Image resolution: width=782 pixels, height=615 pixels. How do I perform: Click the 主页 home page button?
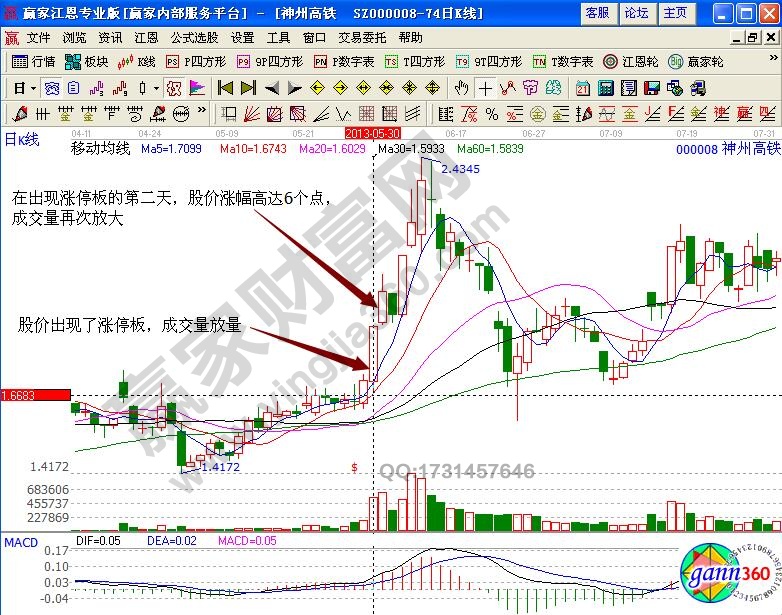click(676, 13)
